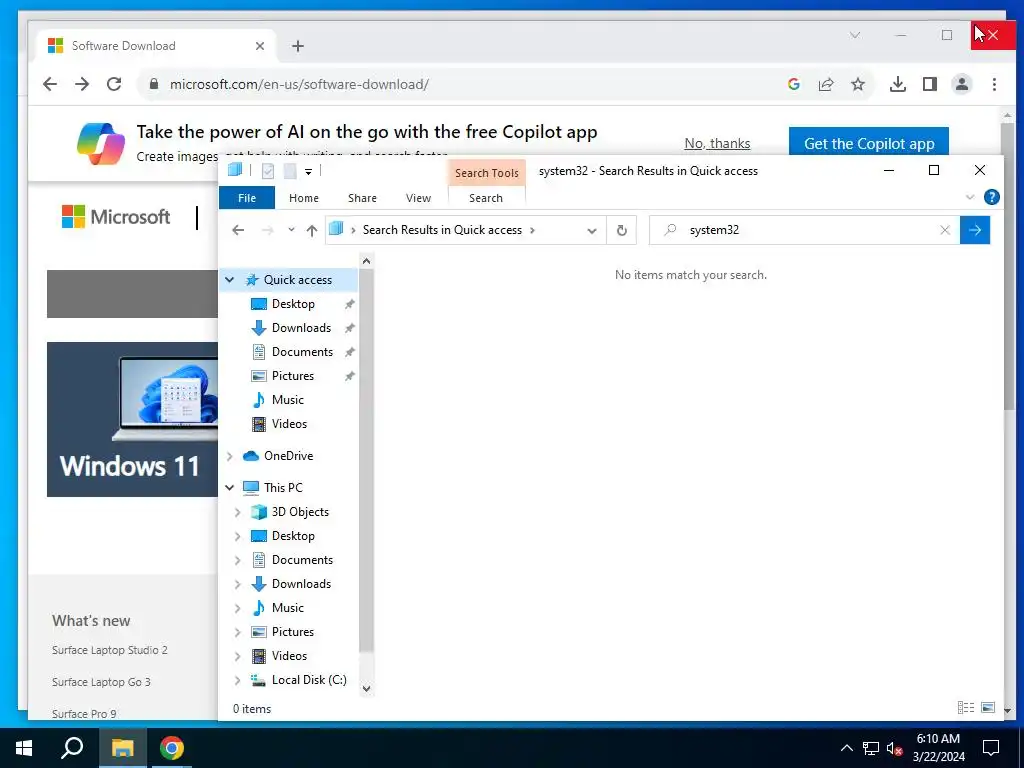1024x768 pixels.
Task: Open the Windows Start menu
Action: 24,748
